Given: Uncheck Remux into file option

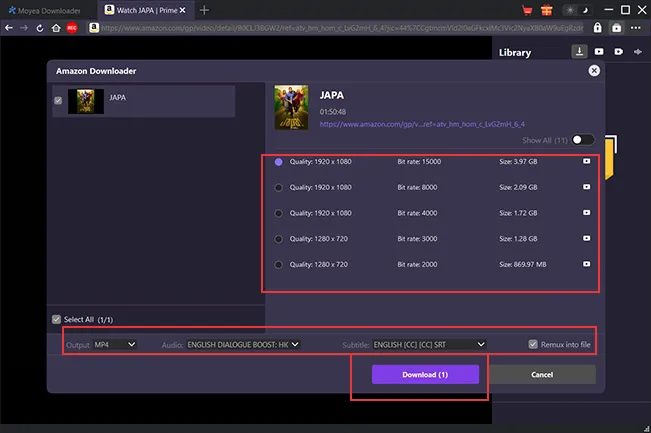Looking at the screenshot, I should click(x=532, y=344).
